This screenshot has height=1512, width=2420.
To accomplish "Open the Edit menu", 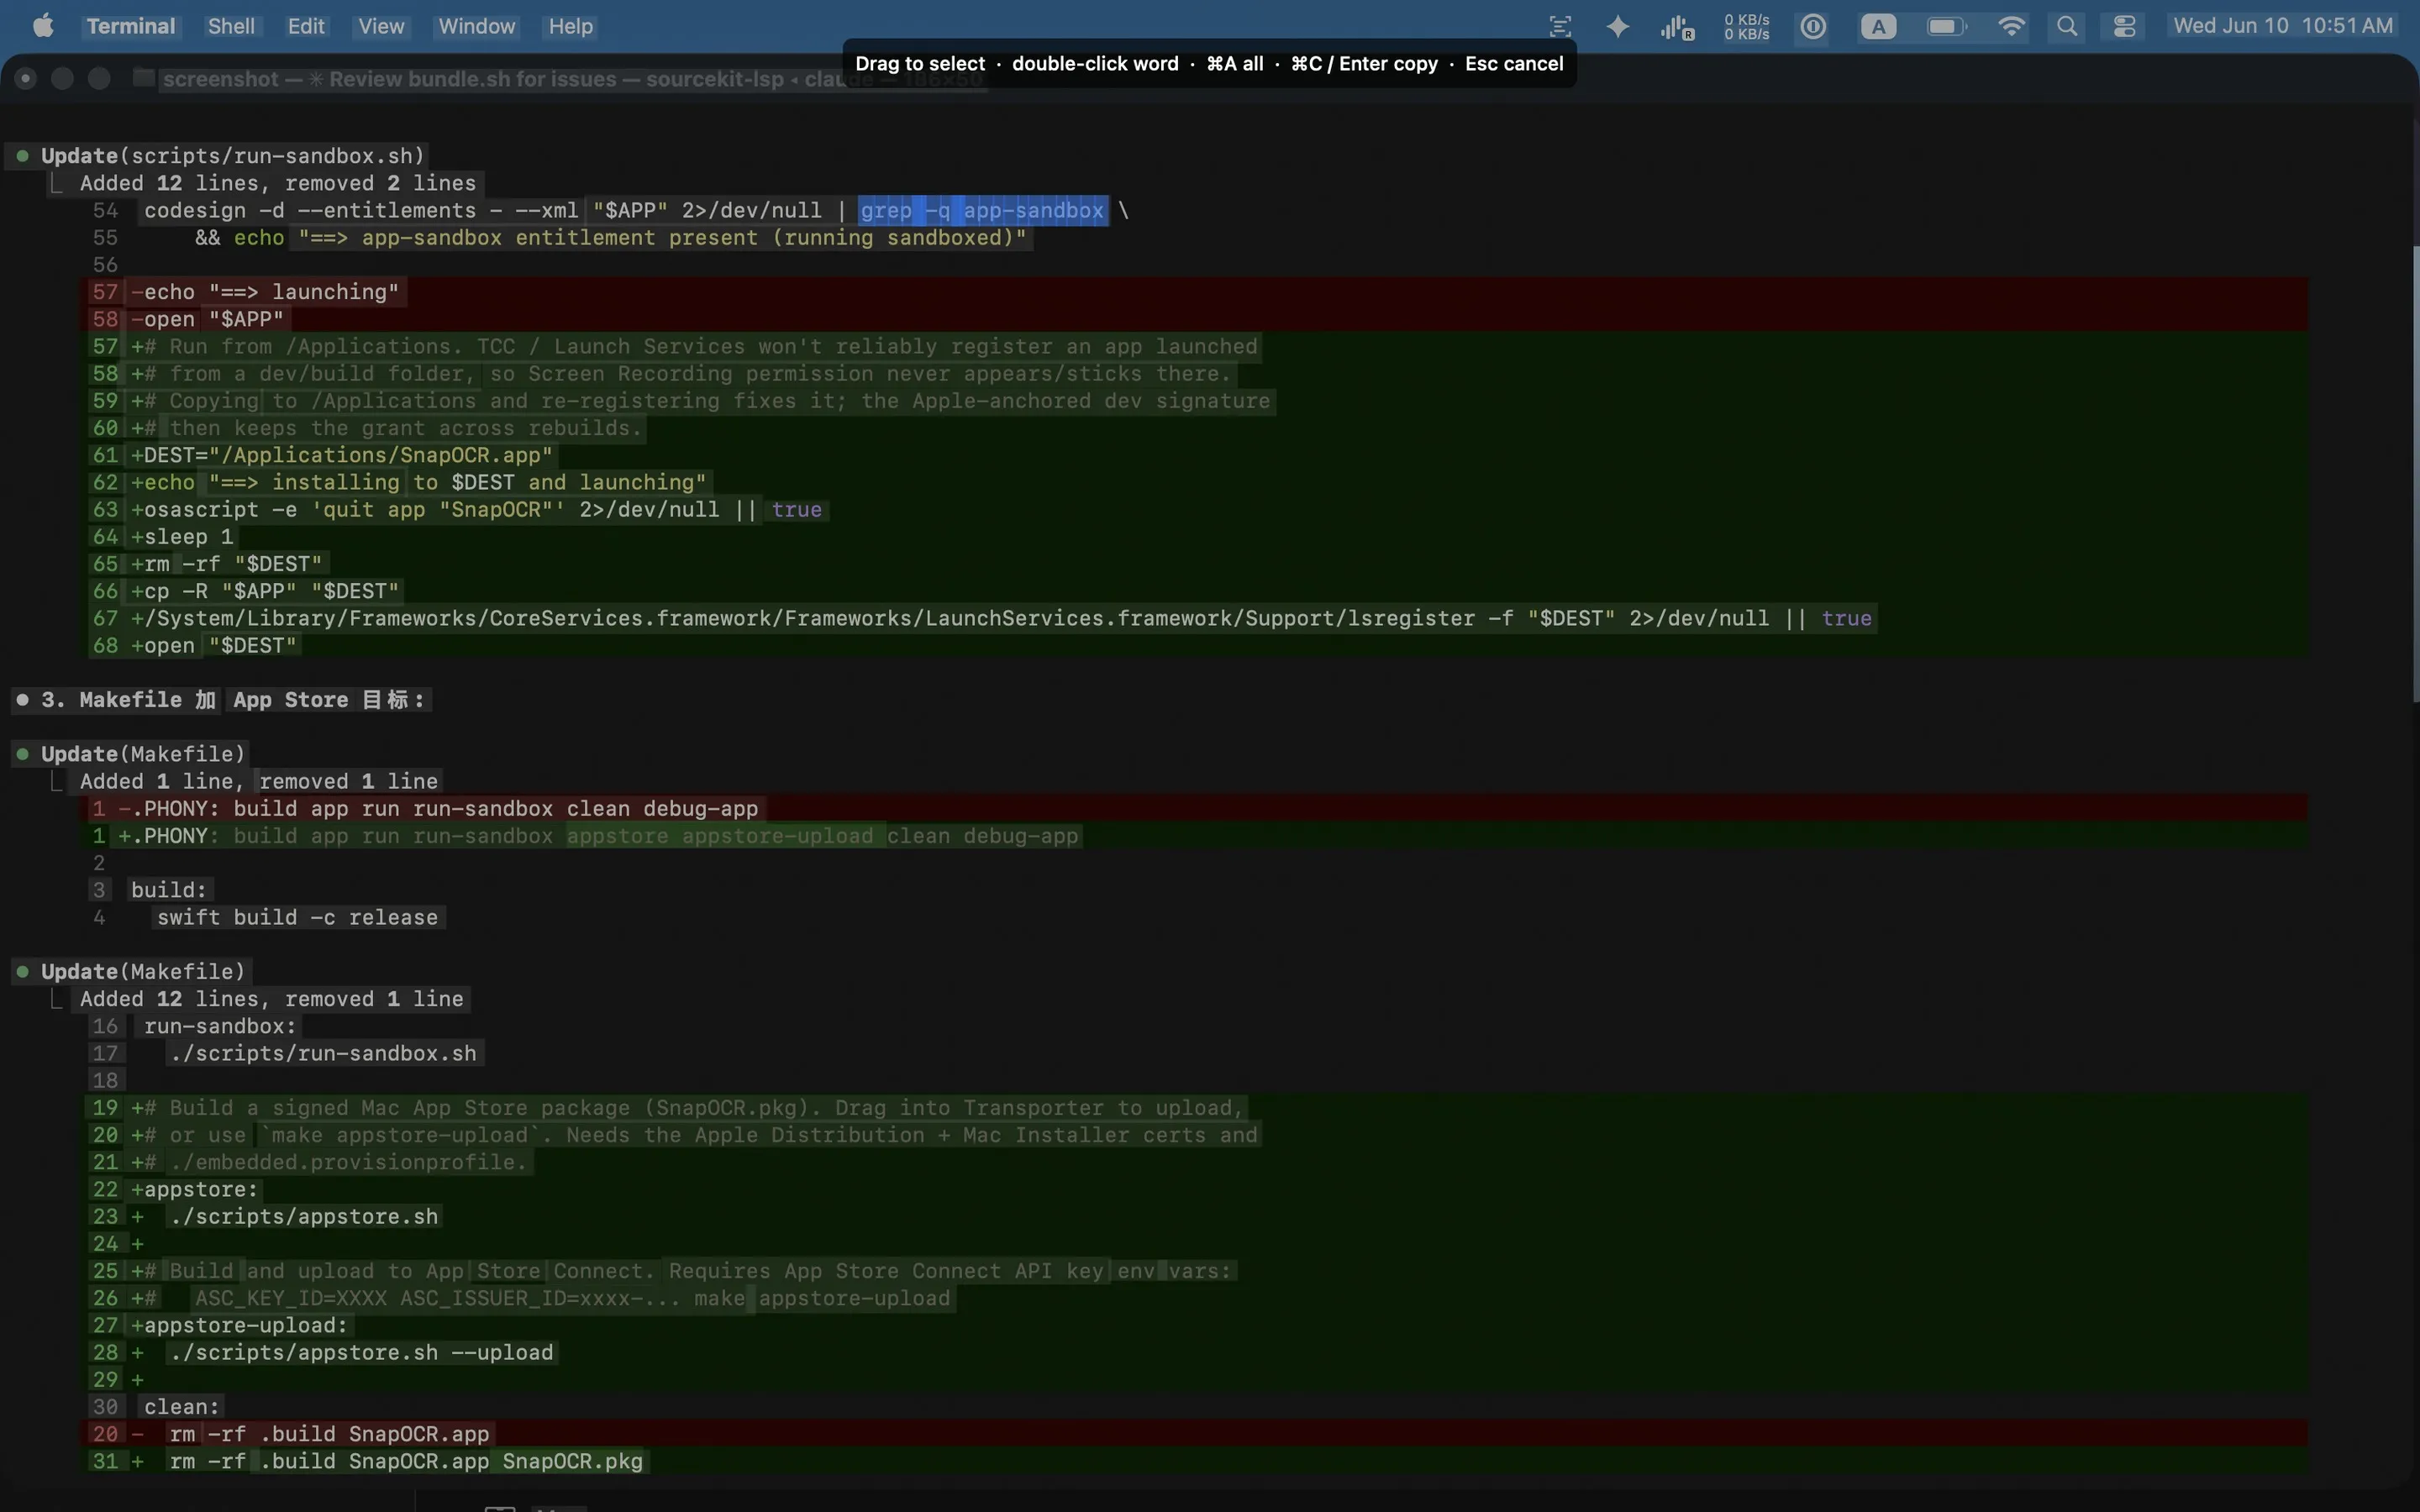I will click(x=306, y=26).
